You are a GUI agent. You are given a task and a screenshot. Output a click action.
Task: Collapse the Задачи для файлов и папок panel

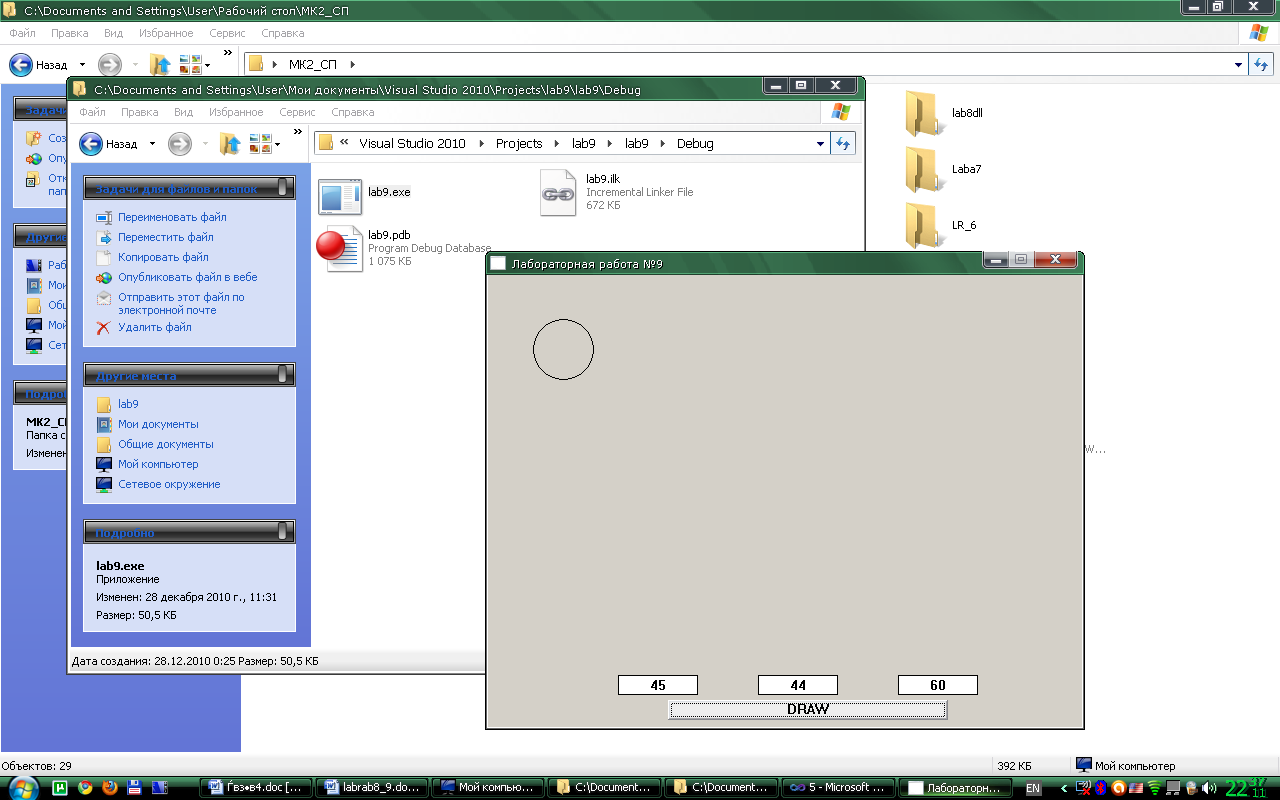283,187
